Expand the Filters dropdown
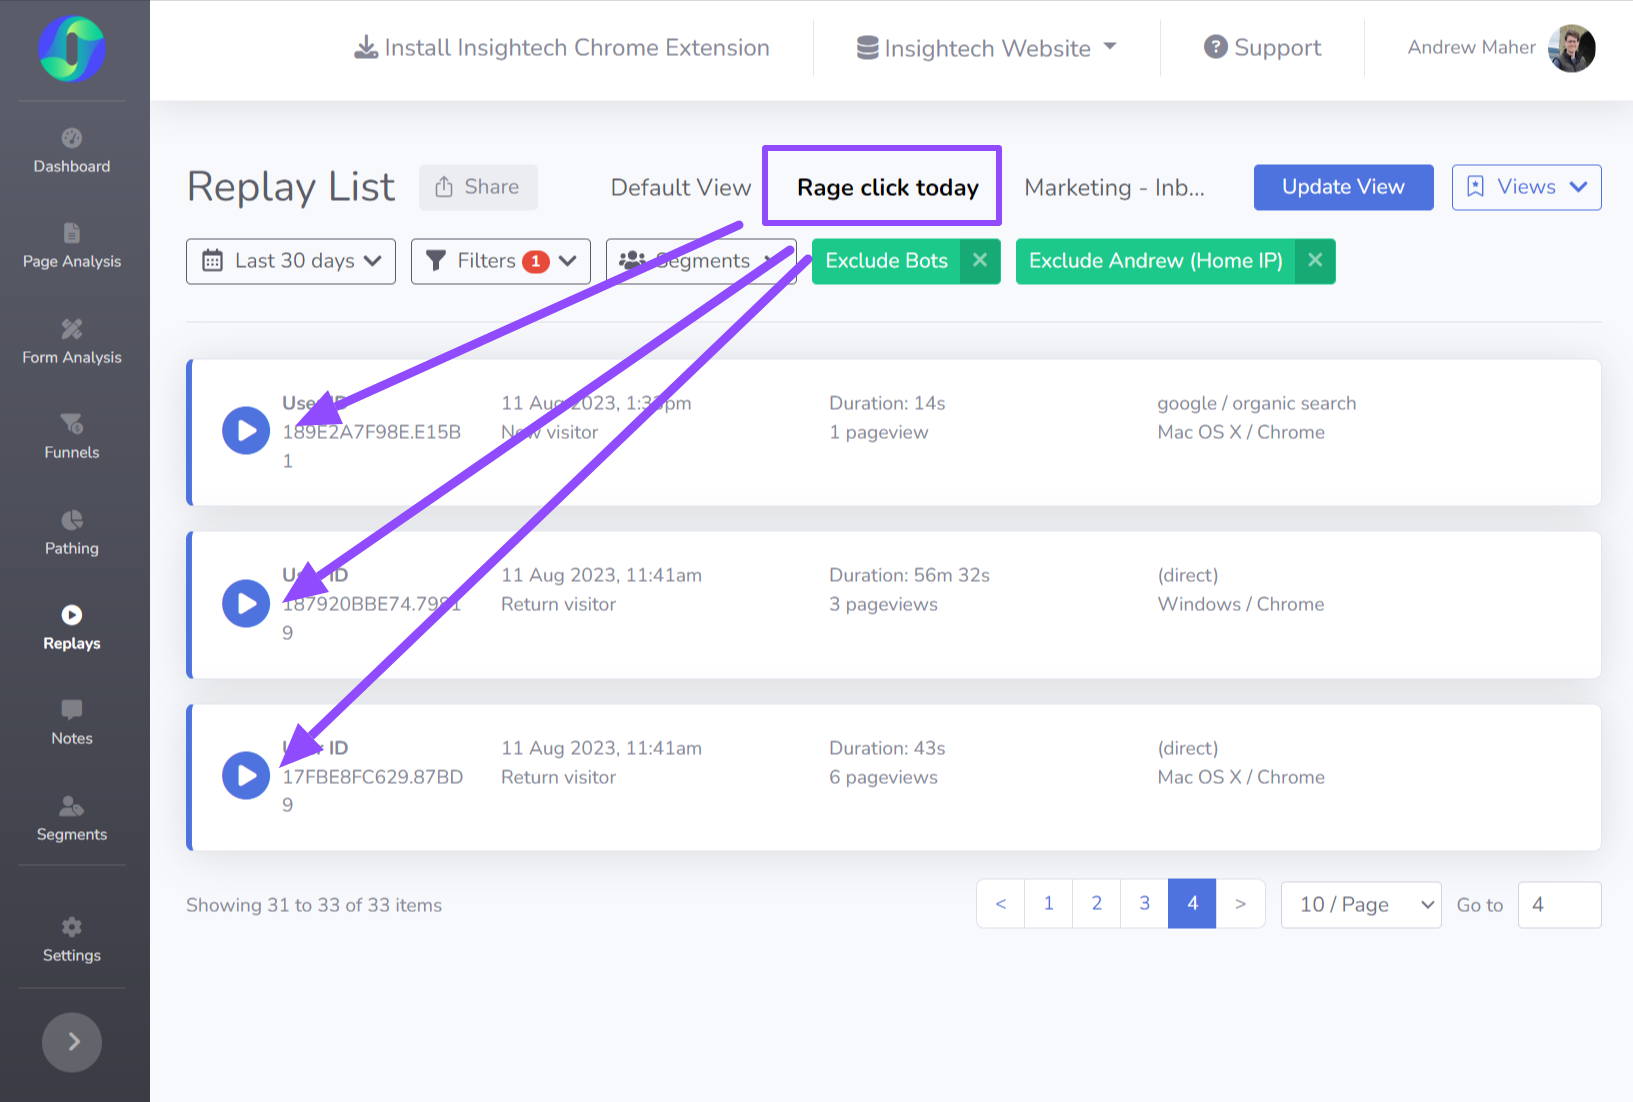The height and width of the screenshot is (1102, 1633). click(x=501, y=261)
